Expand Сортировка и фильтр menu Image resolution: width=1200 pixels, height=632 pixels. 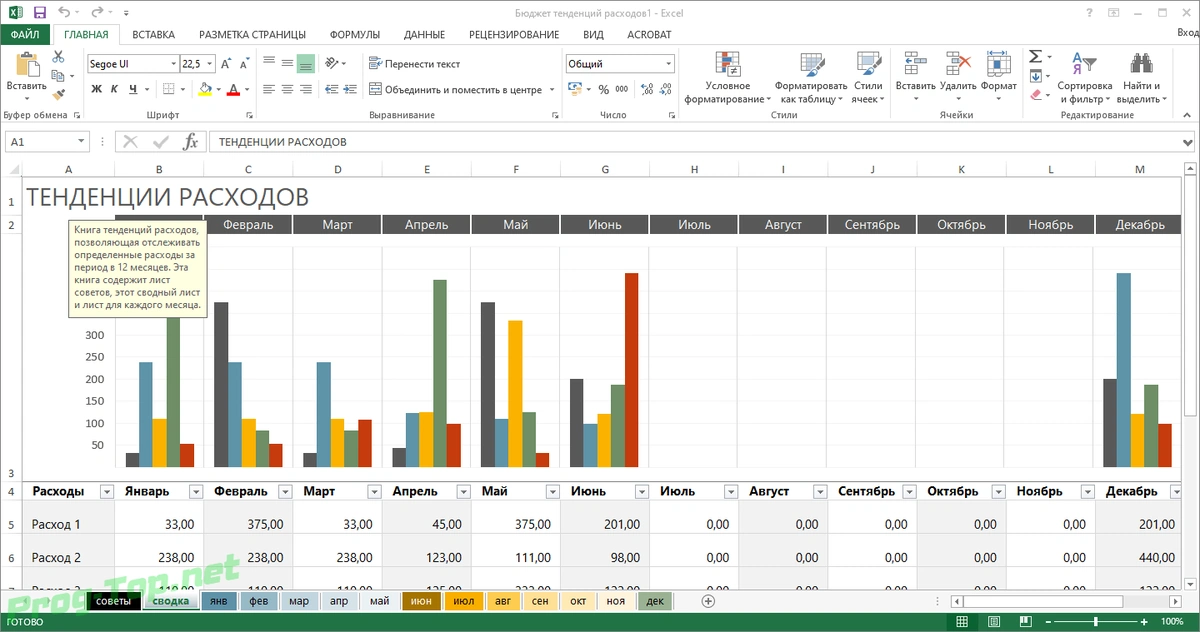pos(1085,77)
